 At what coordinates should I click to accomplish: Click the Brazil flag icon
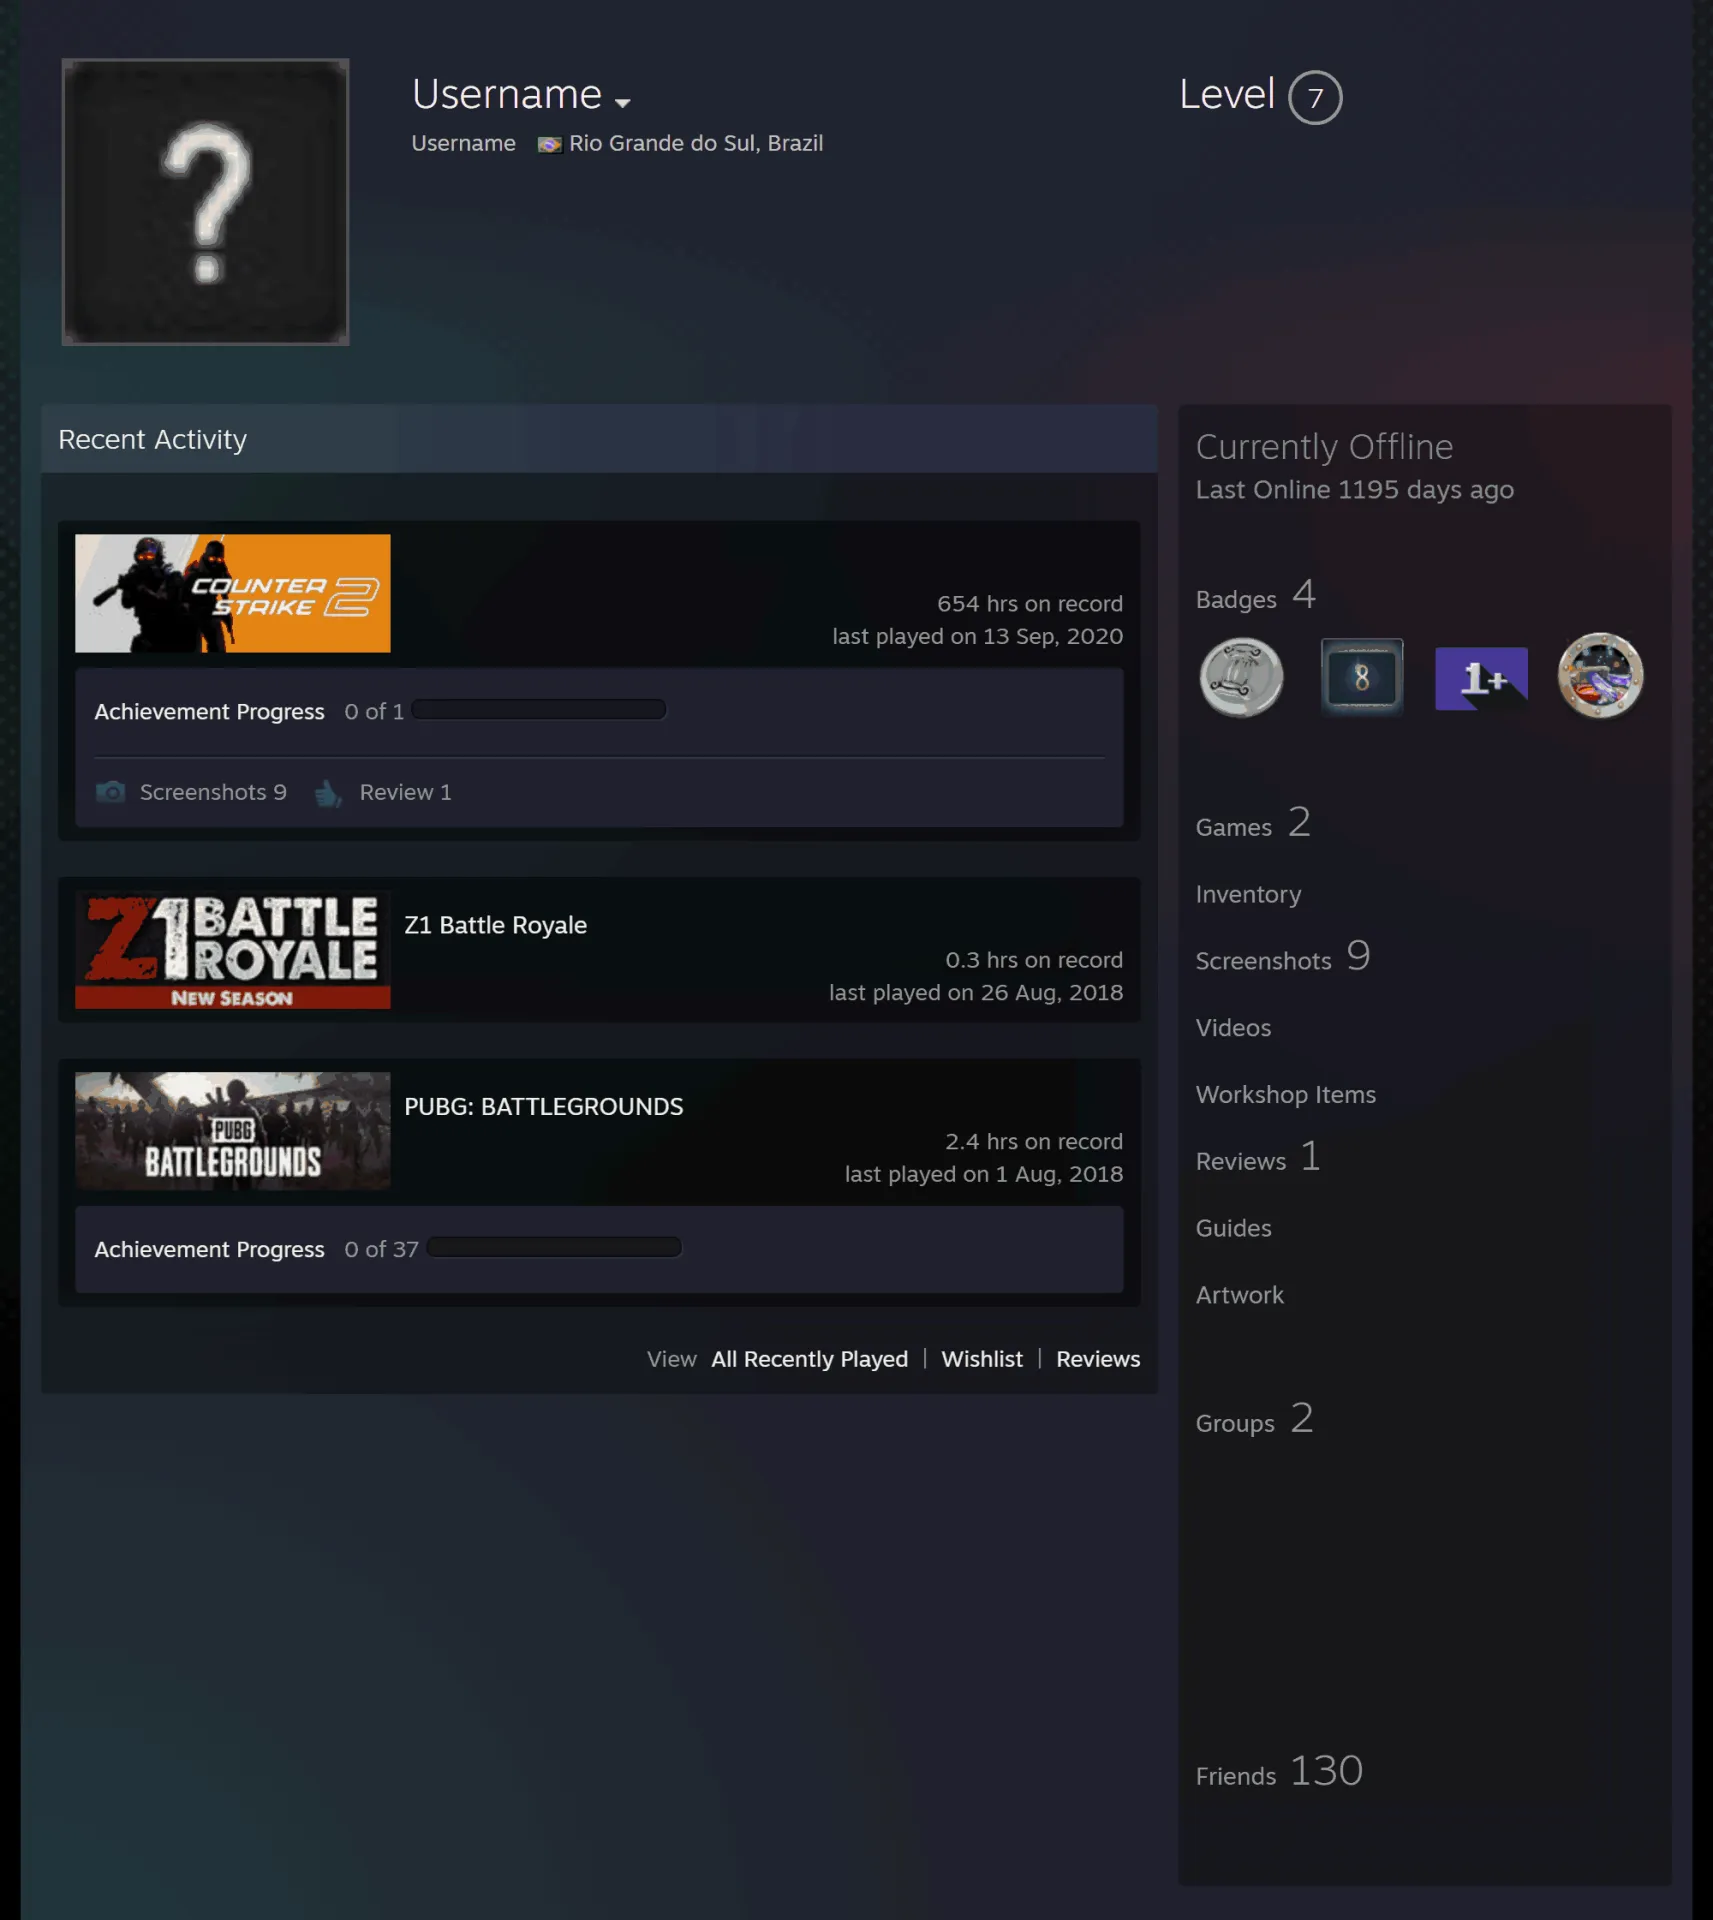click(549, 144)
